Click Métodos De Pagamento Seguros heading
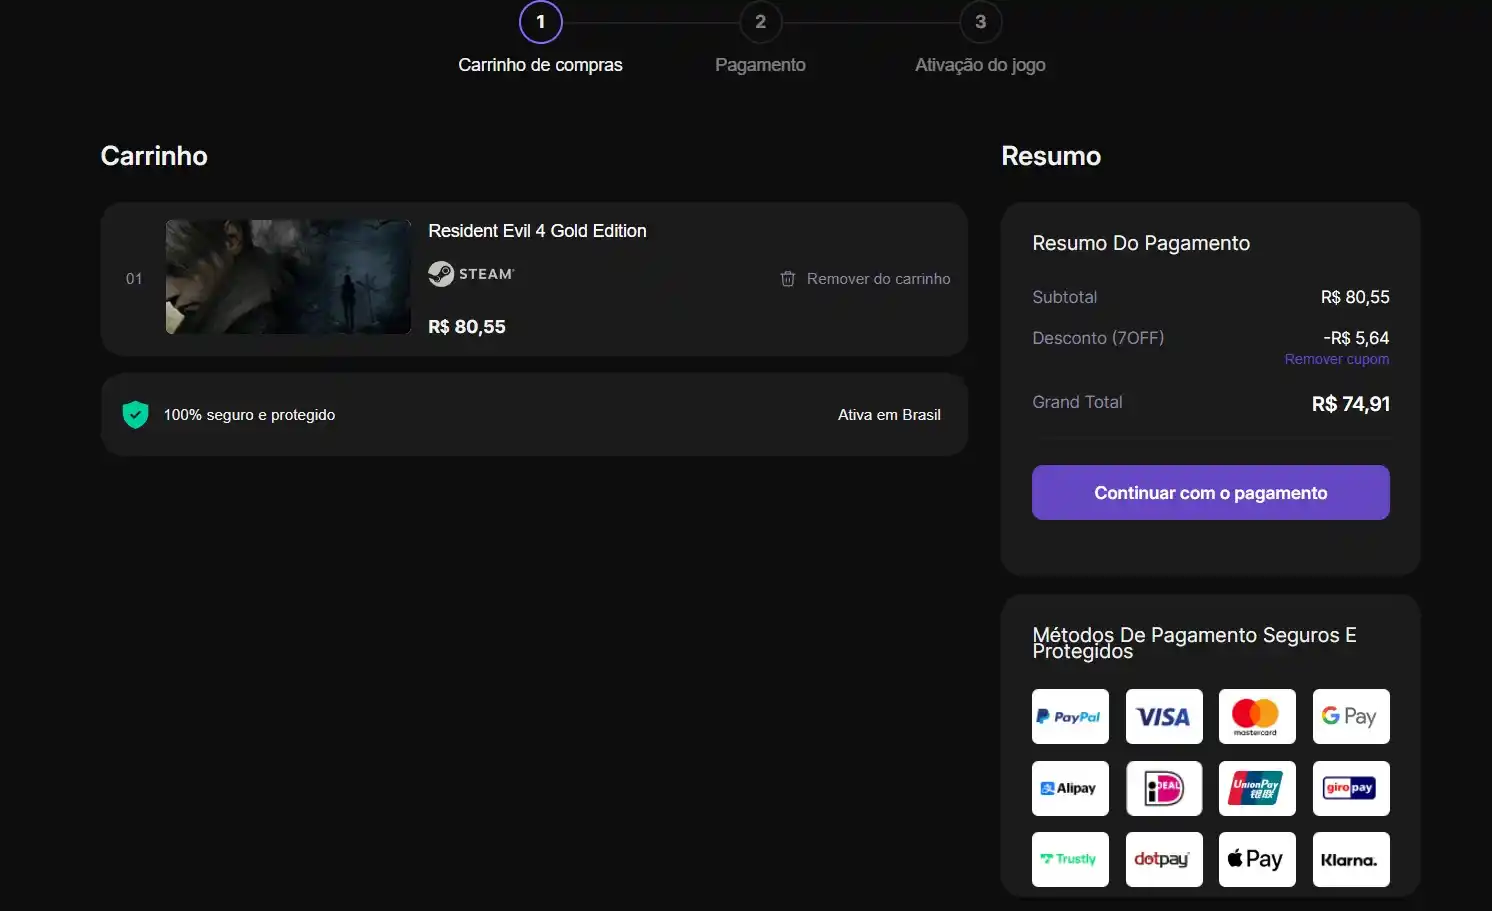 pos(1194,643)
